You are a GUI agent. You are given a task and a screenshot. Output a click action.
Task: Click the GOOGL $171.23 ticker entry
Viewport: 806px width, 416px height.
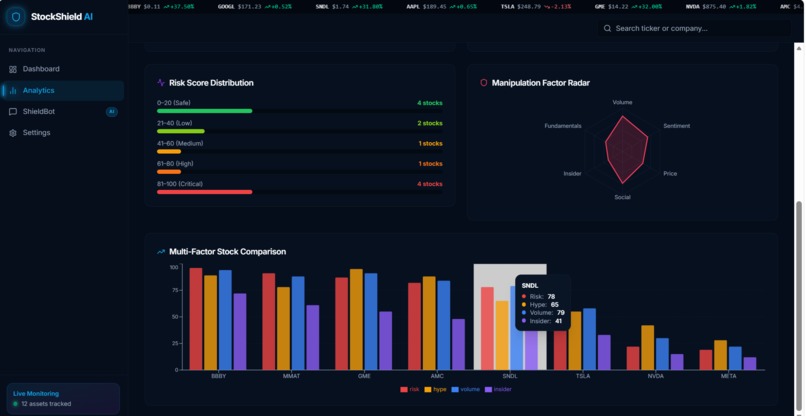[255, 7]
